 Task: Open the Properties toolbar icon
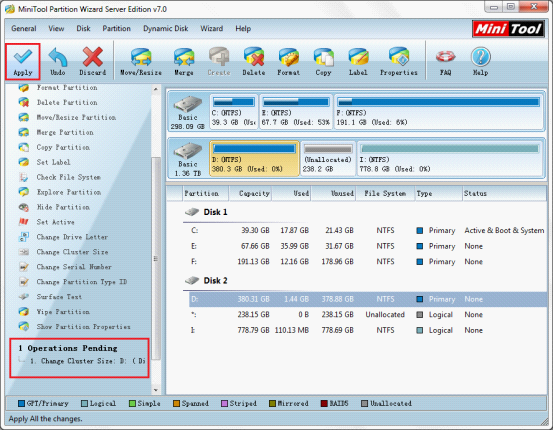pos(399,62)
